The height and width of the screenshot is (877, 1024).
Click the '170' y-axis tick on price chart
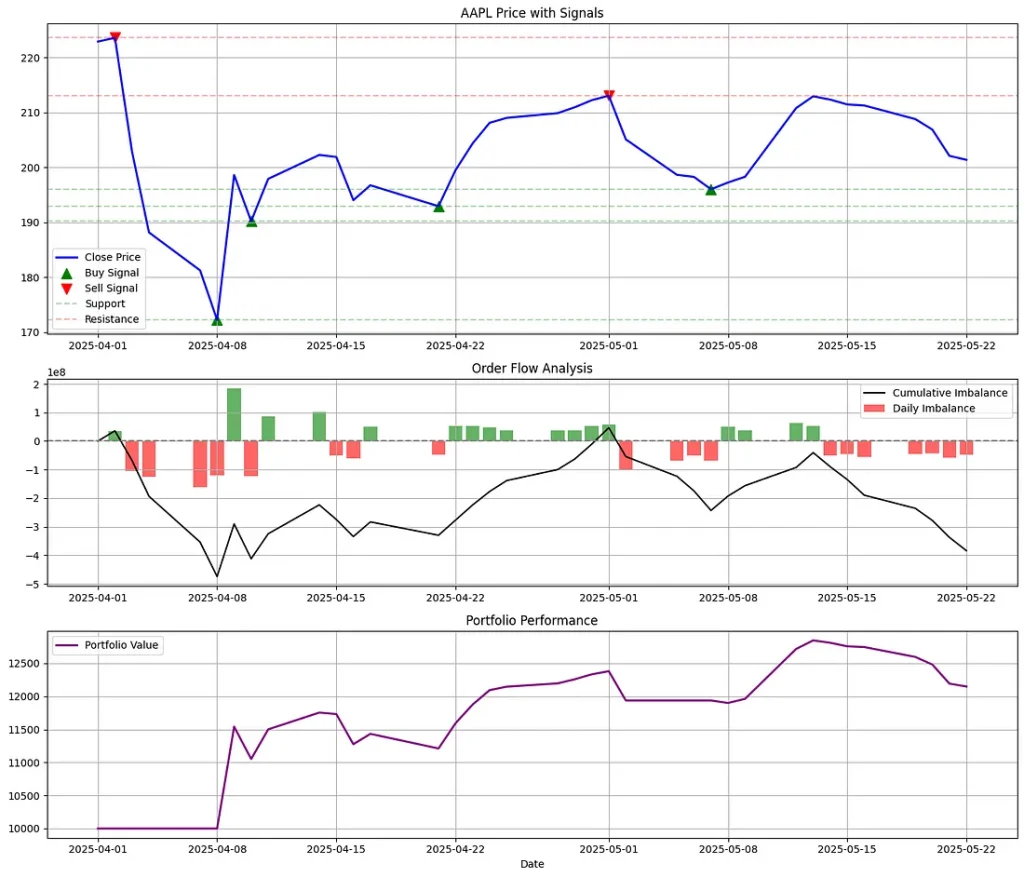[x=30, y=332]
